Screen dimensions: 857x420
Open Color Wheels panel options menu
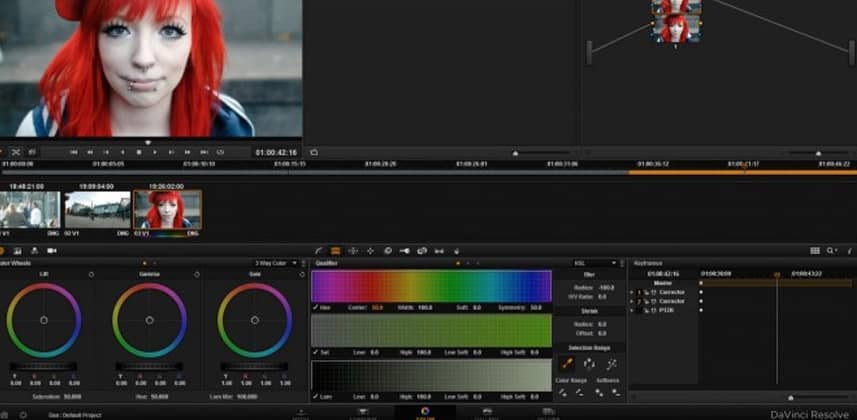tap(304, 264)
